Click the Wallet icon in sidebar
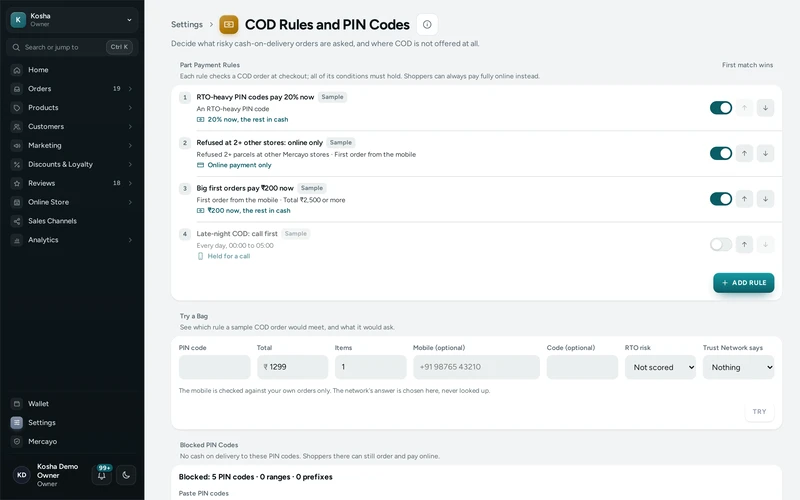Viewport: 800px width, 500px height. (17, 404)
